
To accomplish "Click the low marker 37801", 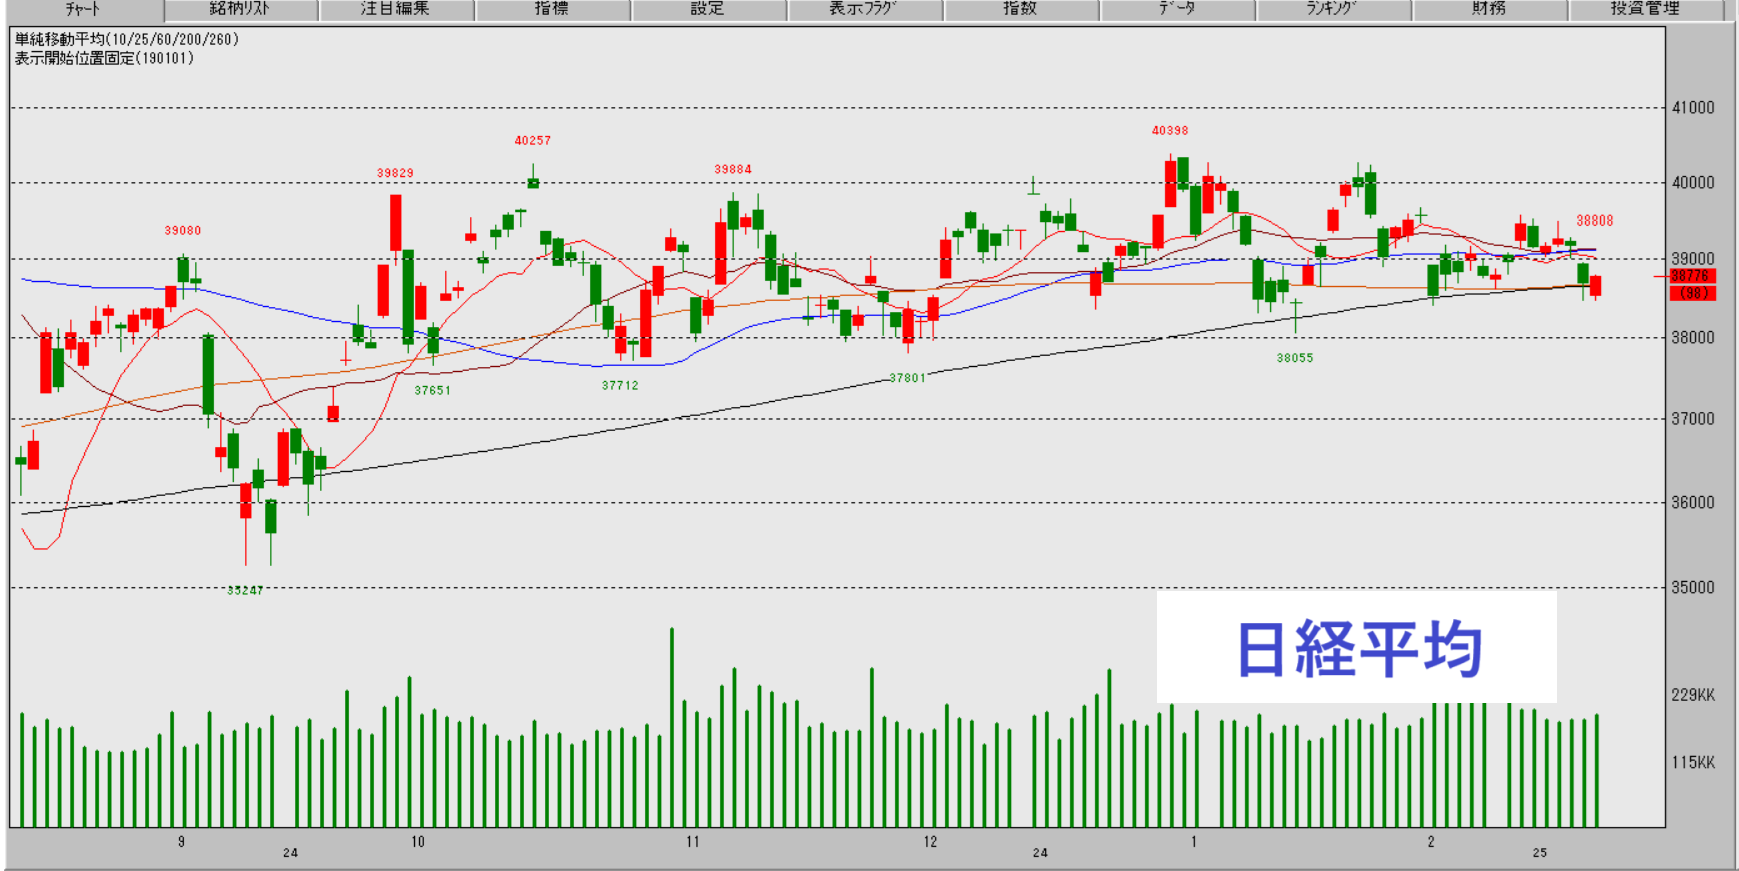I will pos(908,379).
